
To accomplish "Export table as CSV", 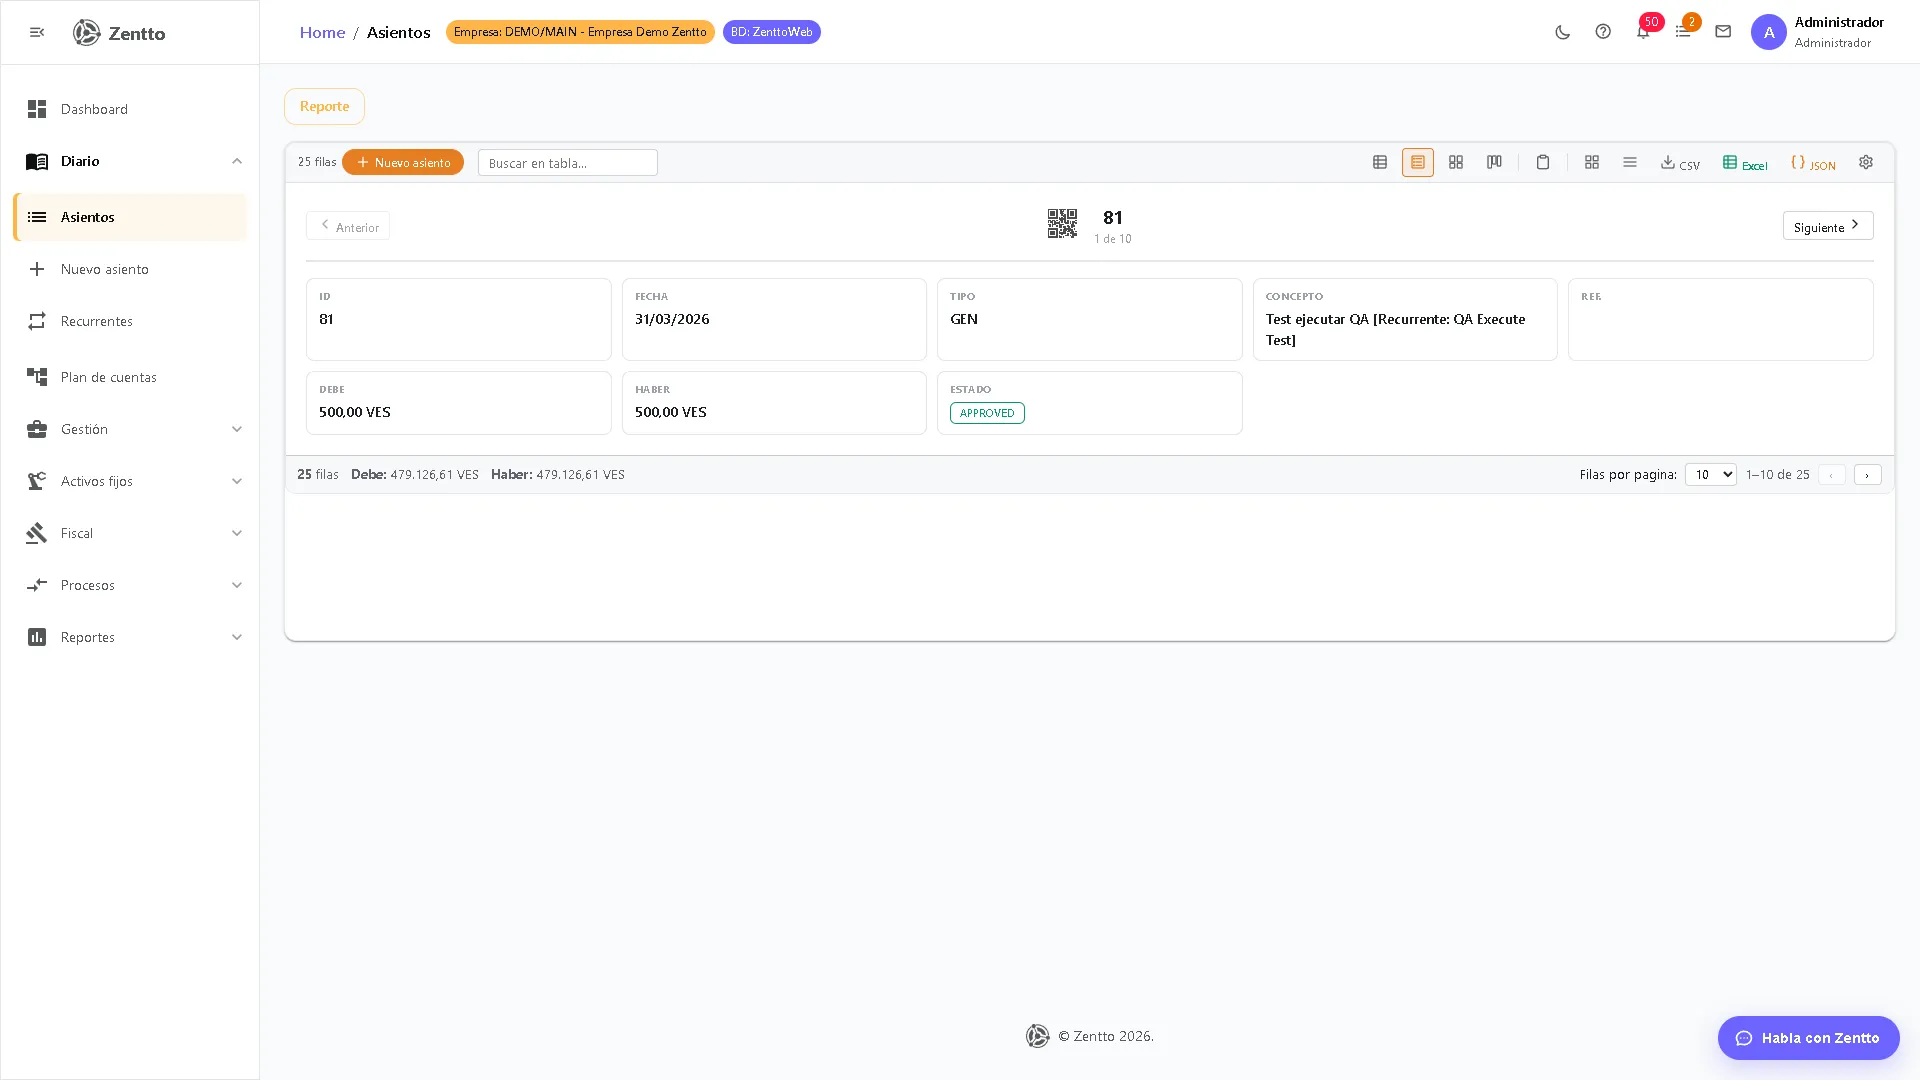I will coord(1680,163).
